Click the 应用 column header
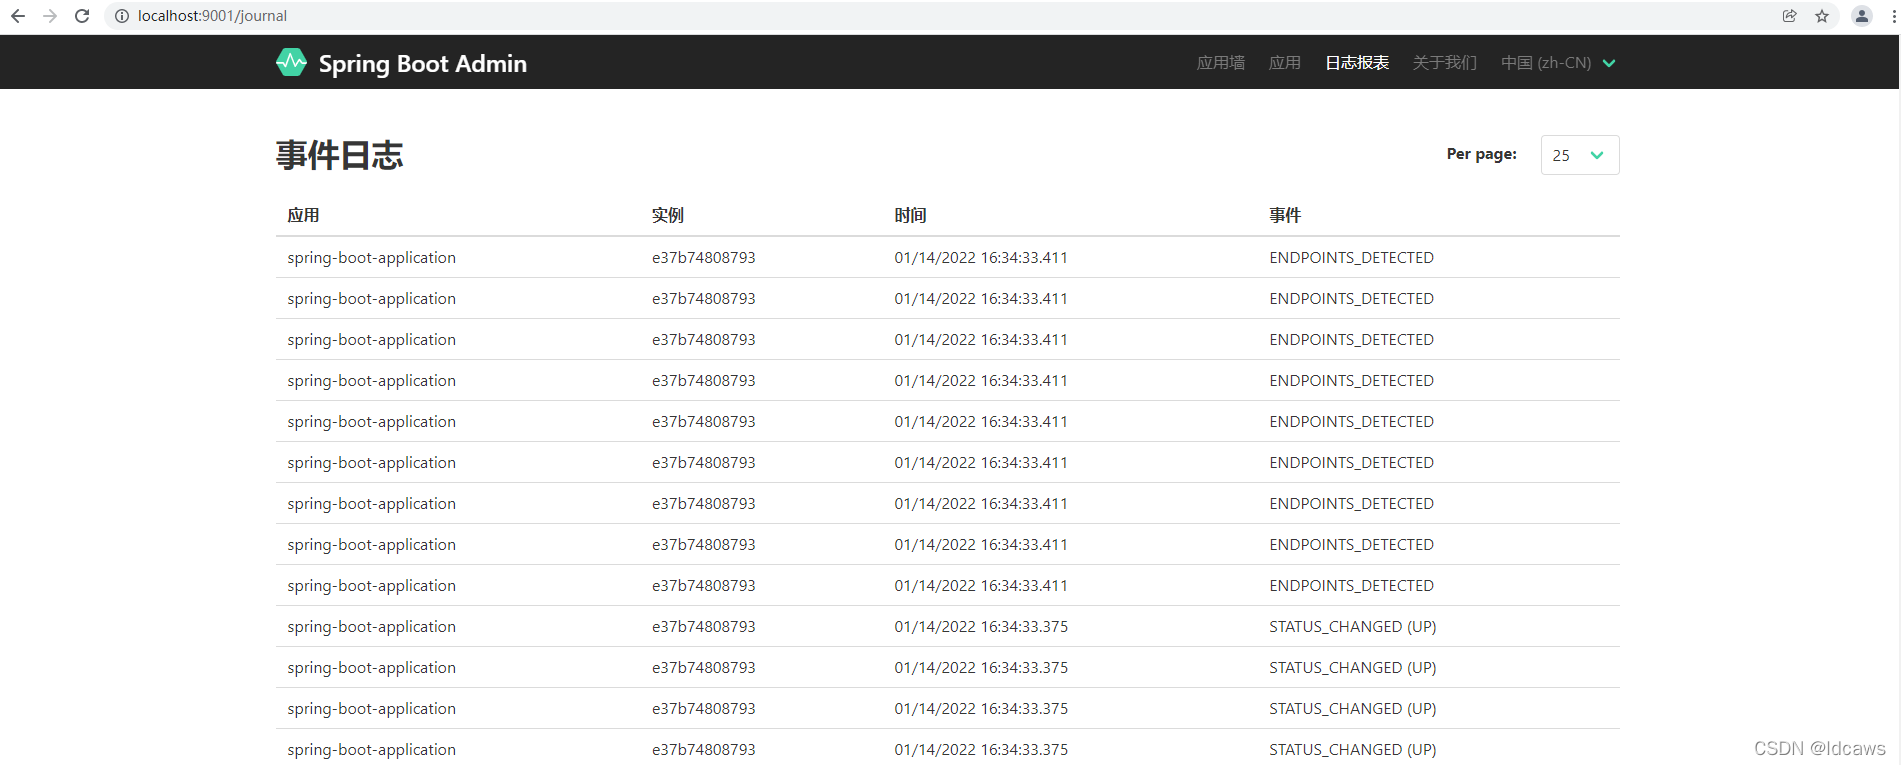 pos(303,215)
